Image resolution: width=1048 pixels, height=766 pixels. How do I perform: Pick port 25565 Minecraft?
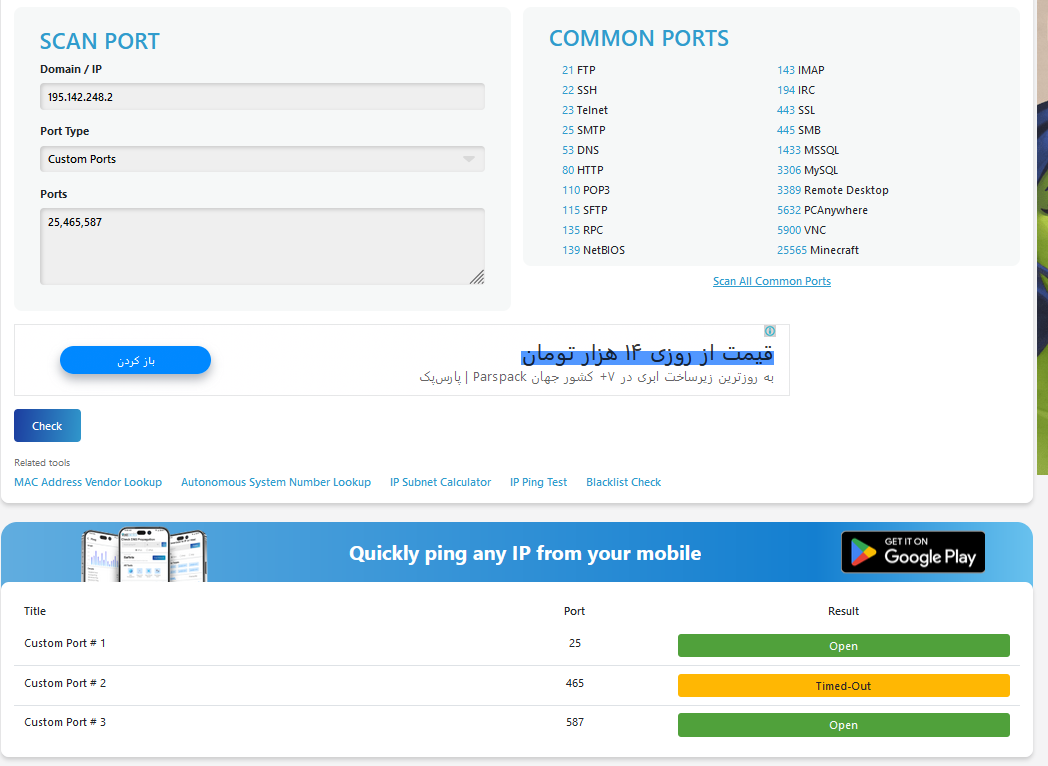[817, 251]
